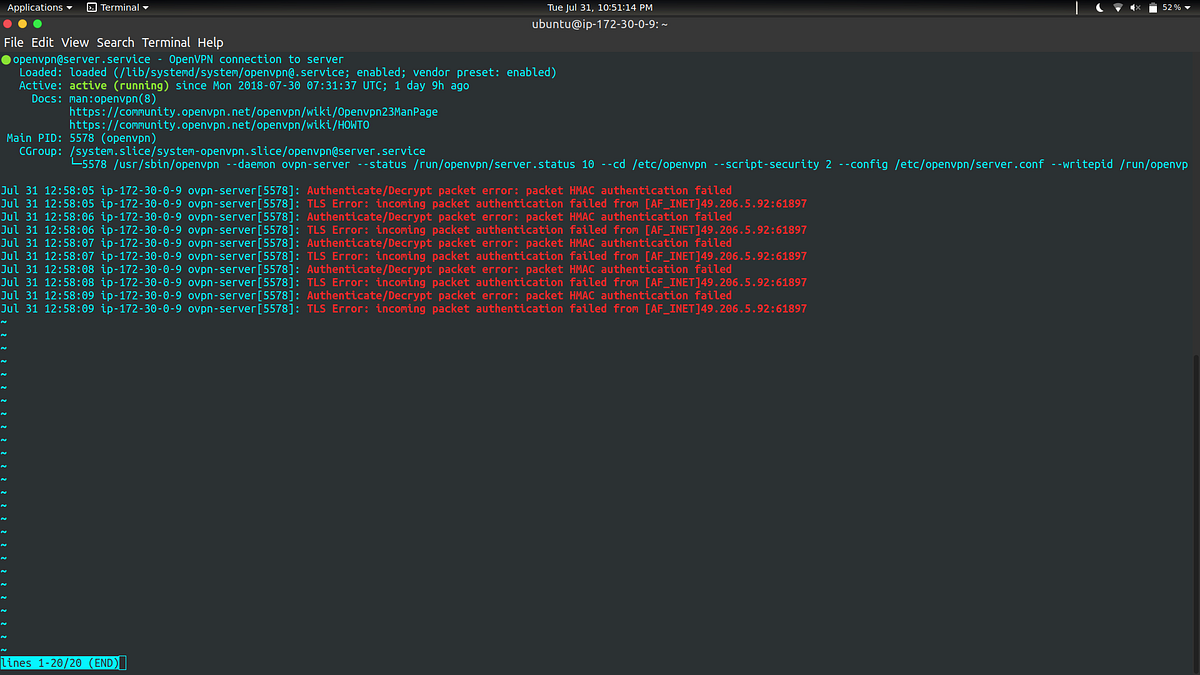
Task: Unmute audio using the muted speaker icon
Action: 1135,7
